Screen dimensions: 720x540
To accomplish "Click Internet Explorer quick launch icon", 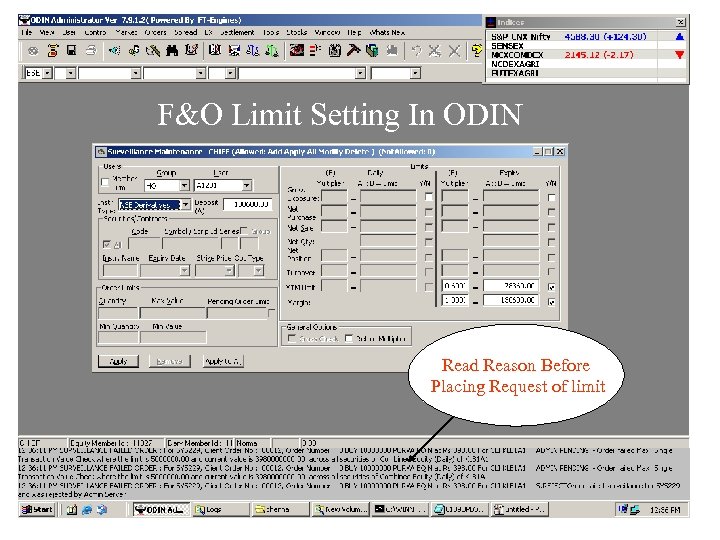I will (x=87, y=509).
